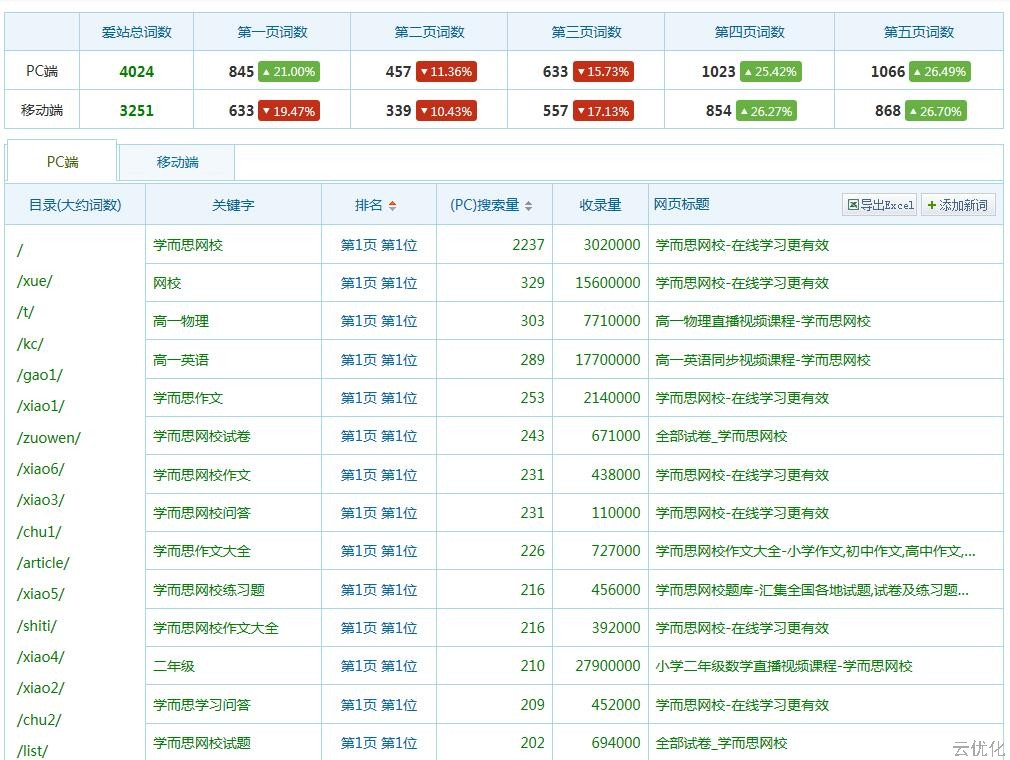Open the 高一物理 keyword link
Image resolution: width=1010 pixels, height=760 pixels.
[x=181, y=321]
